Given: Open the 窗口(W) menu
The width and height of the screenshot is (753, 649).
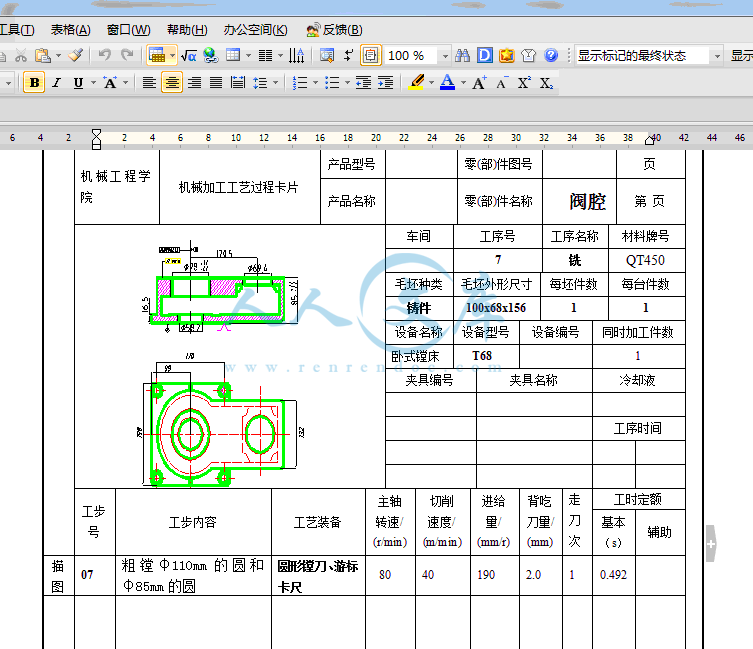Looking at the screenshot, I should click(x=128, y=30).
